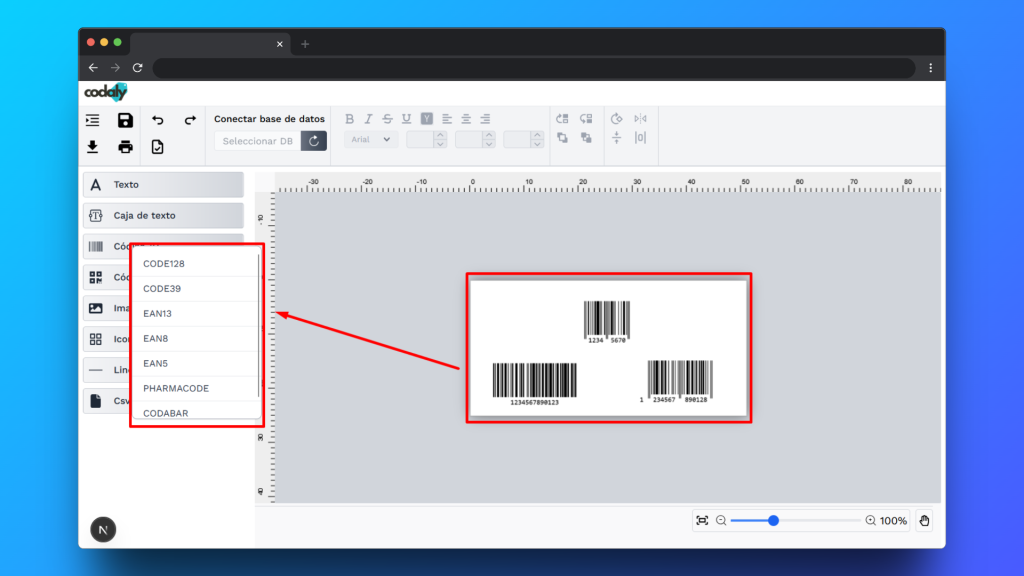Click the document checkmark icon
Image resolution: width=1024 pixels, height=576 pixels.
pyautogui.click(x=157, y=147)
